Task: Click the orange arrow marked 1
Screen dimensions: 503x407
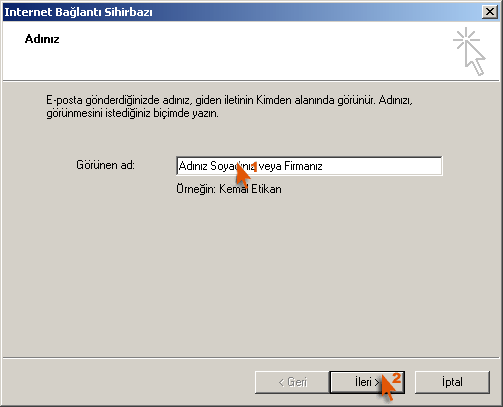Action: click(x=243, y=174)
